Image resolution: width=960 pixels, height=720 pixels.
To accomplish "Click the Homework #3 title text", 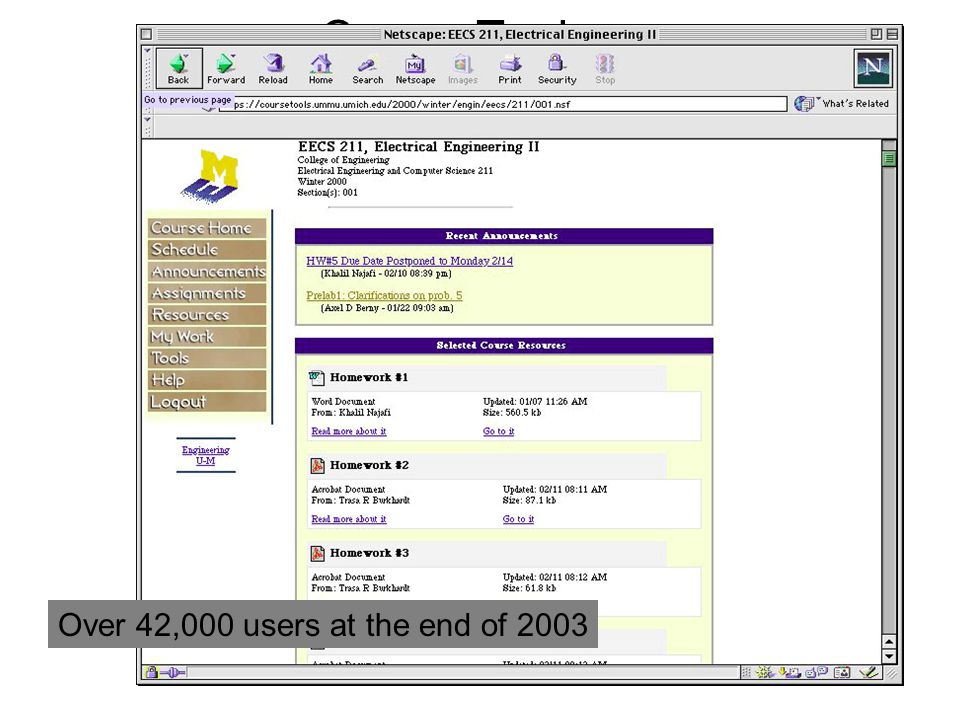I will (x=369, y=553).
